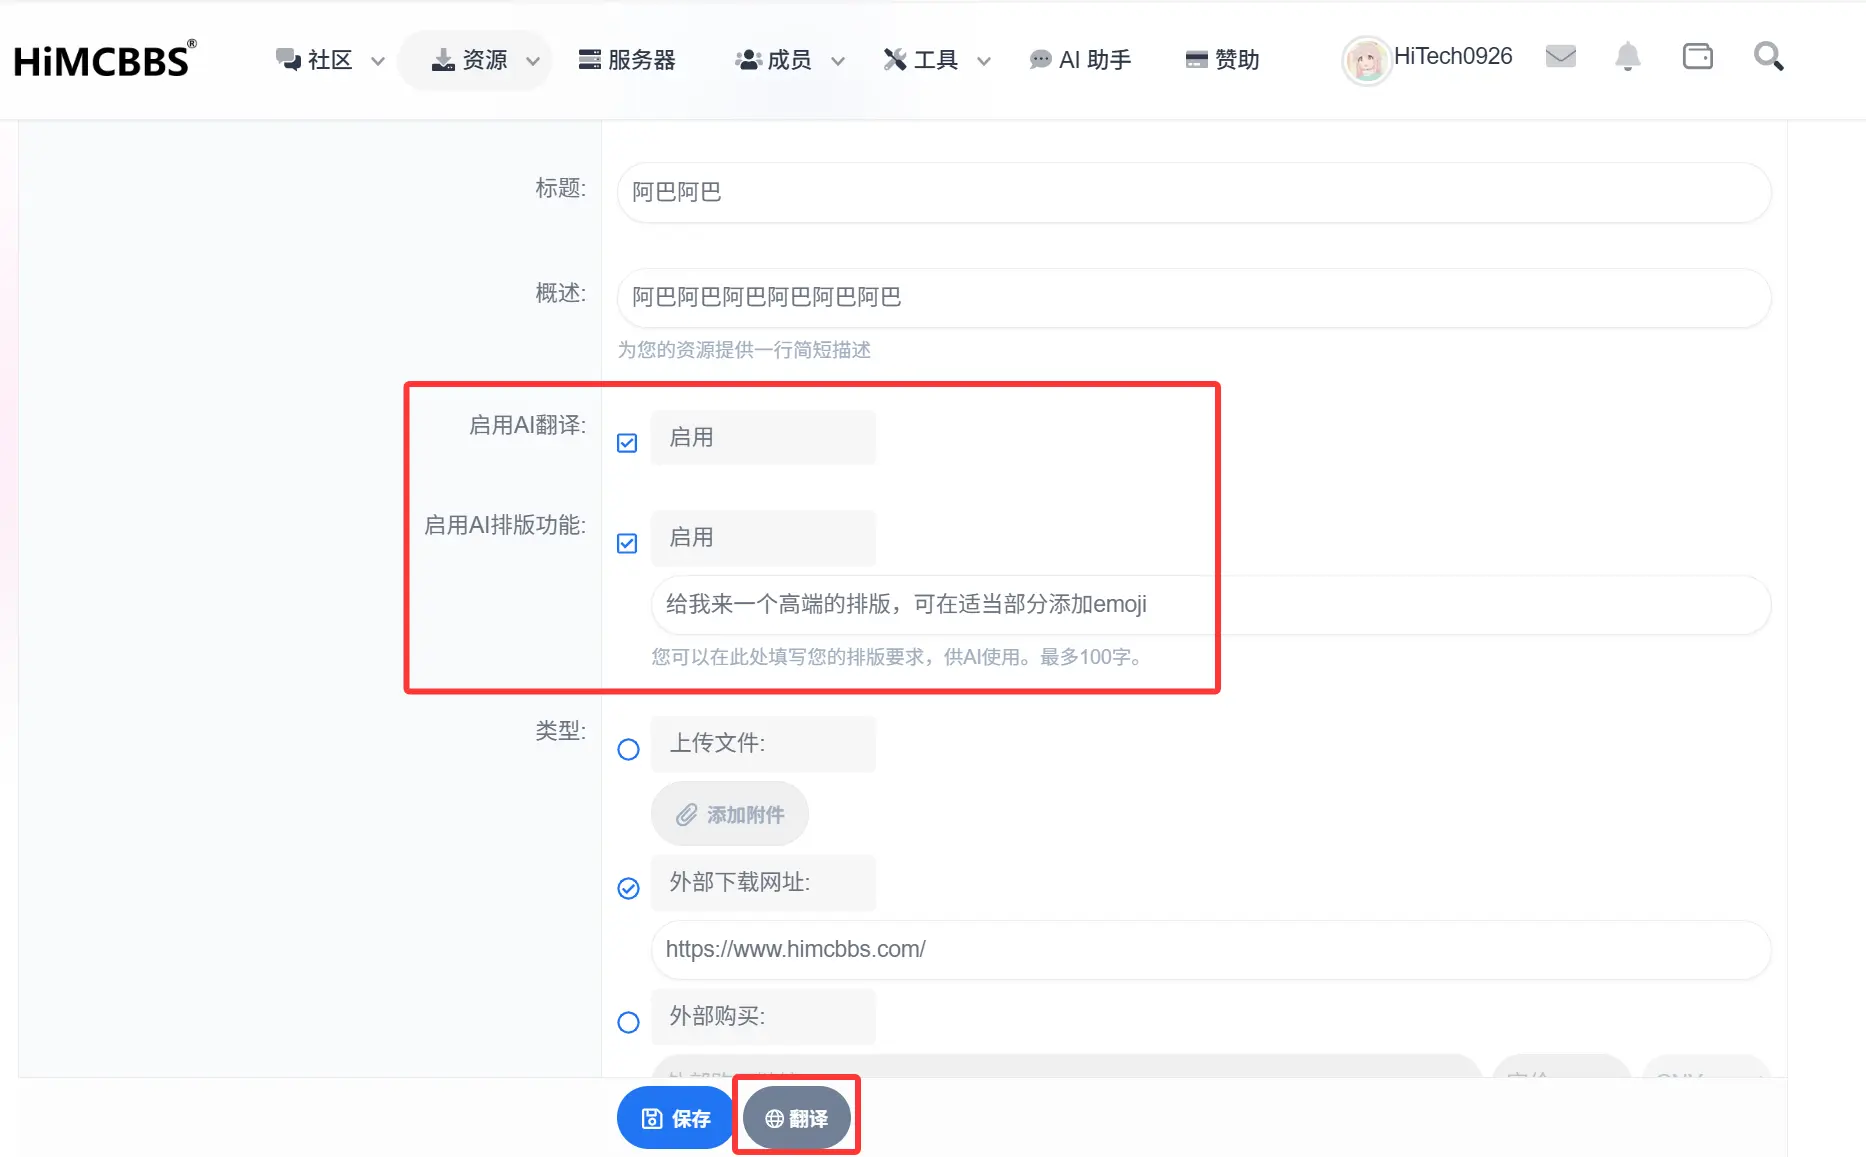The height and width of the screenshot is (1157, 1866).
Task: Click the 标题 title input field
Action: tap(1190, 192)
